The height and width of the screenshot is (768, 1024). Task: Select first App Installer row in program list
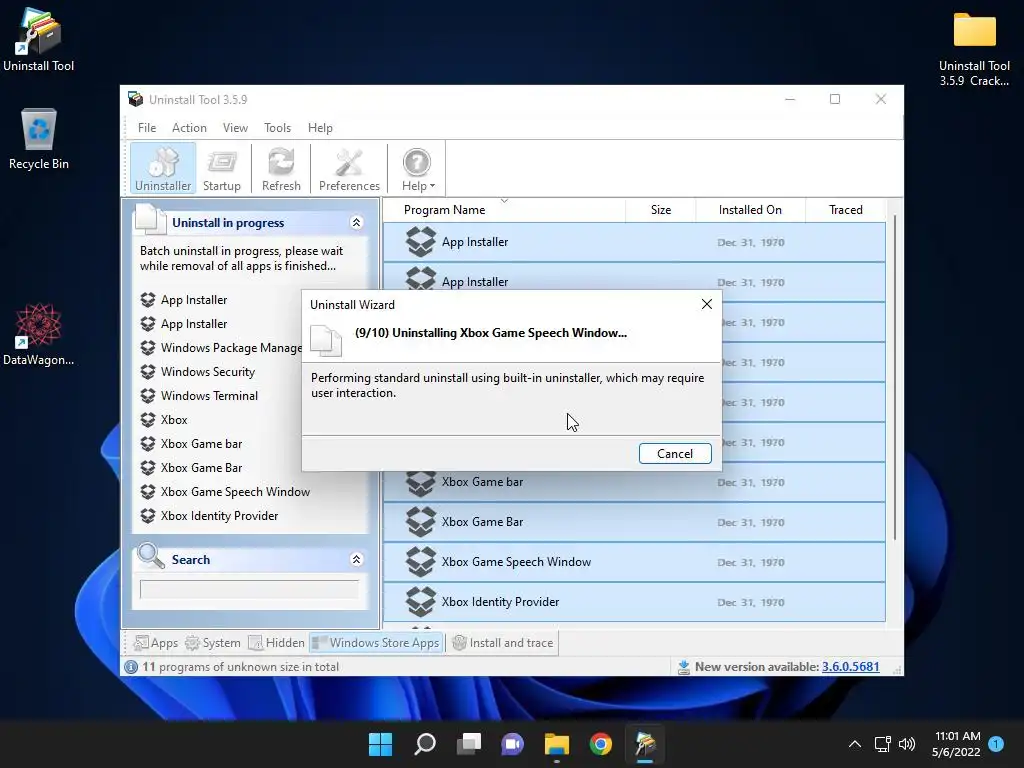coord(634,242)
